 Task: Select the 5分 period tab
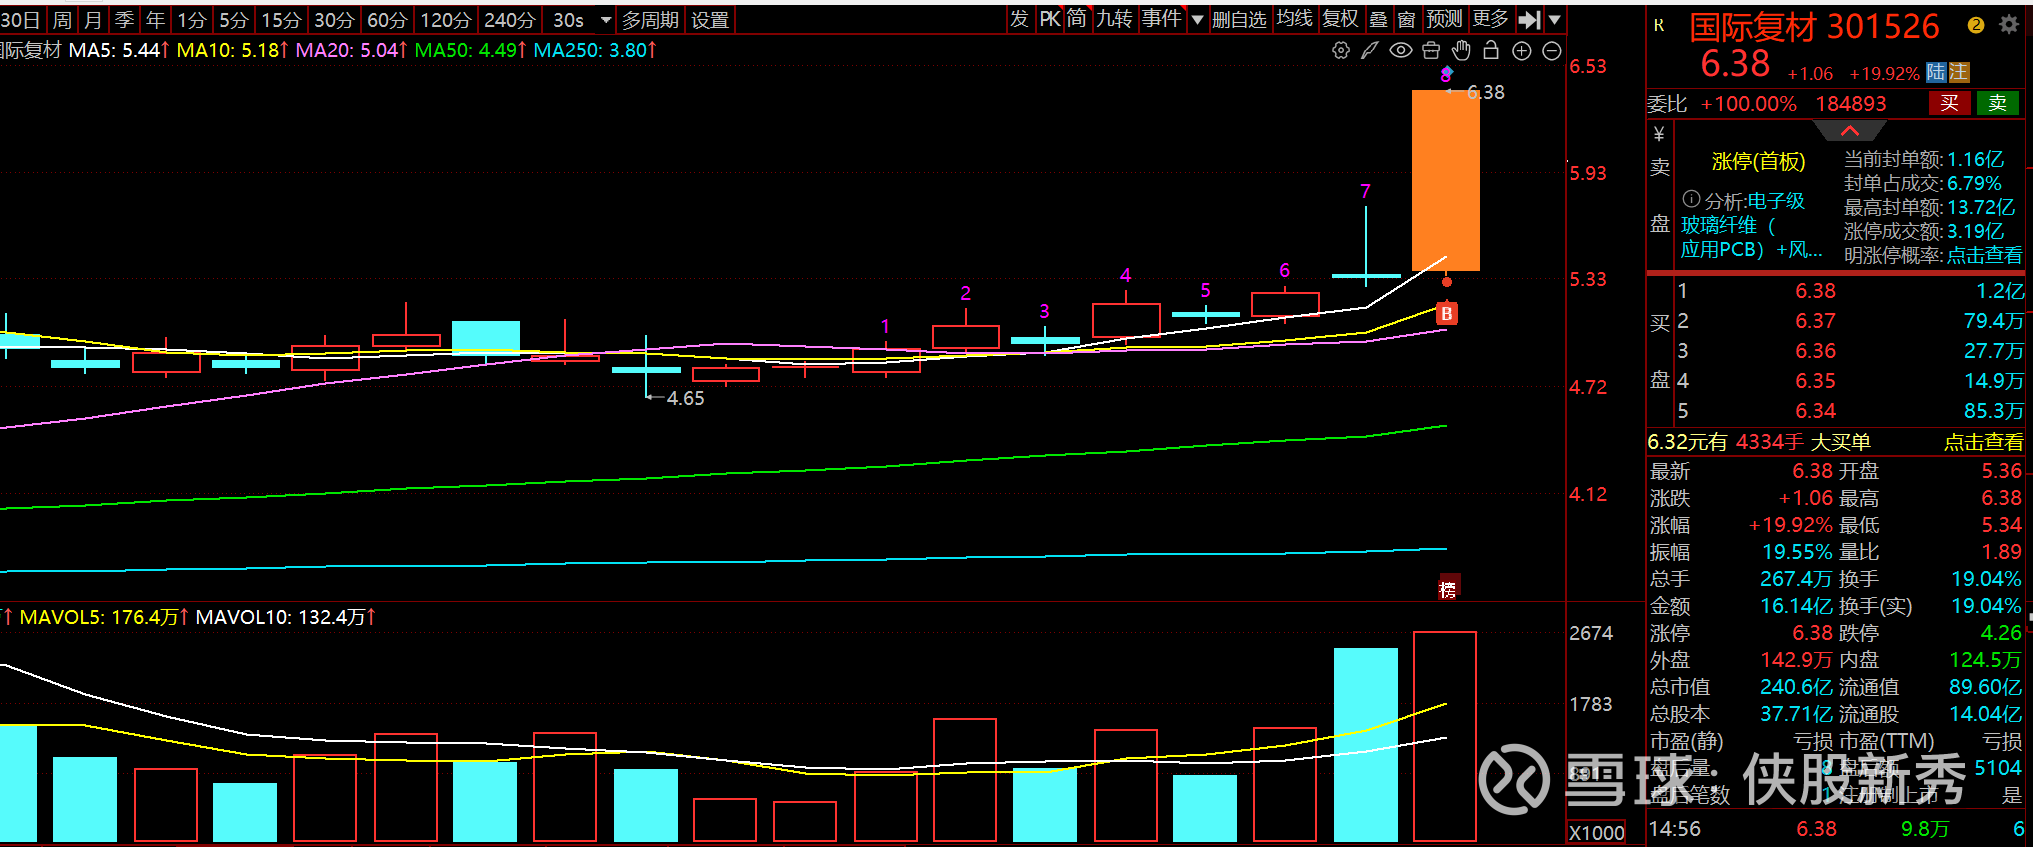click(x=233, y=19)
